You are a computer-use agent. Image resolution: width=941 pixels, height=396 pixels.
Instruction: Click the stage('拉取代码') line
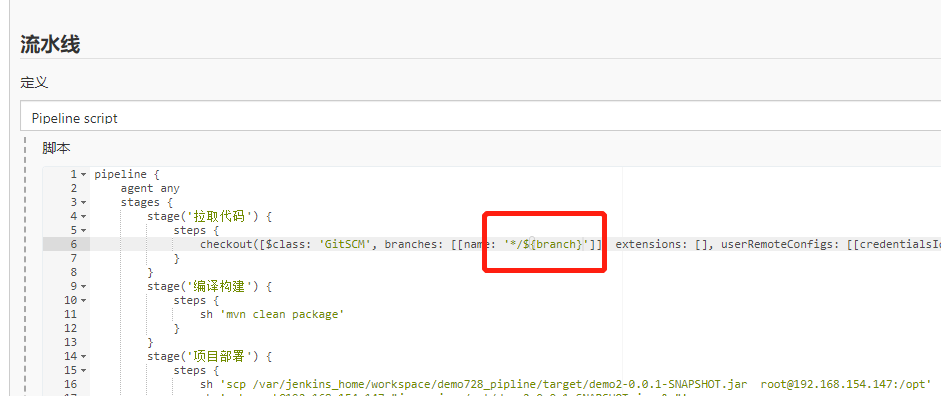click(210, 217)
